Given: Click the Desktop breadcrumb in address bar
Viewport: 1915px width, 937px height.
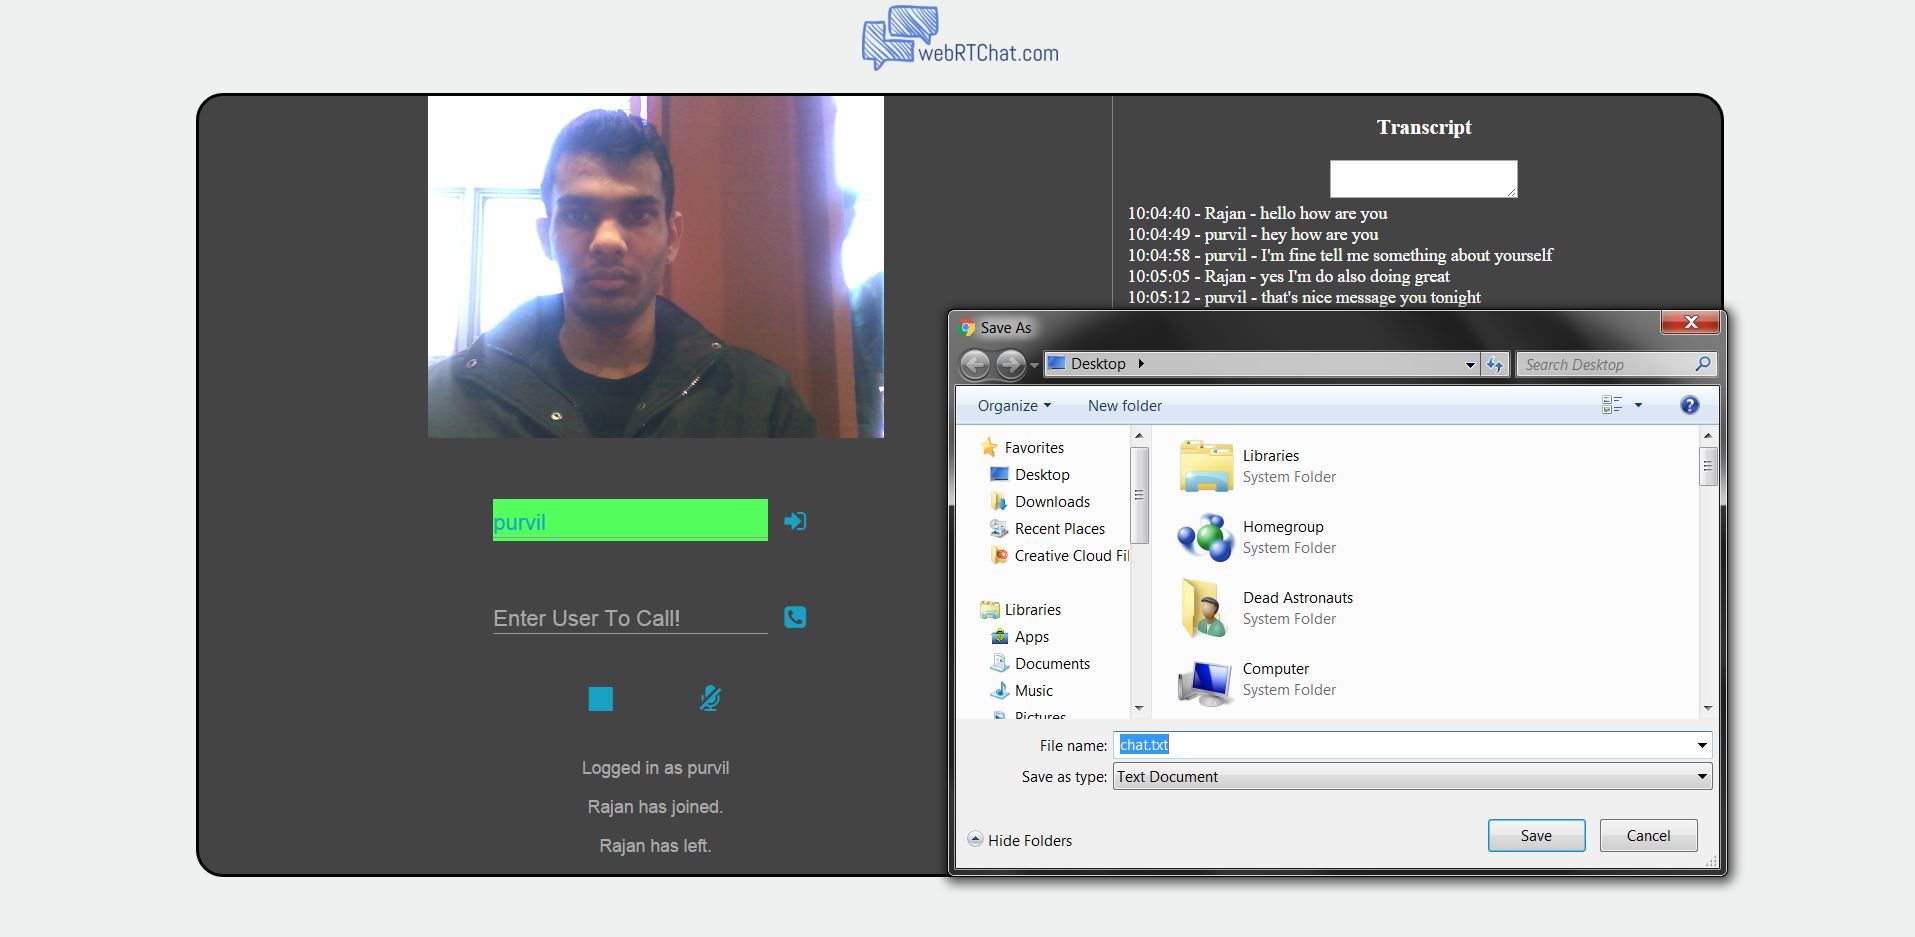Looking at the screenshot, I should click(1098, 364).
